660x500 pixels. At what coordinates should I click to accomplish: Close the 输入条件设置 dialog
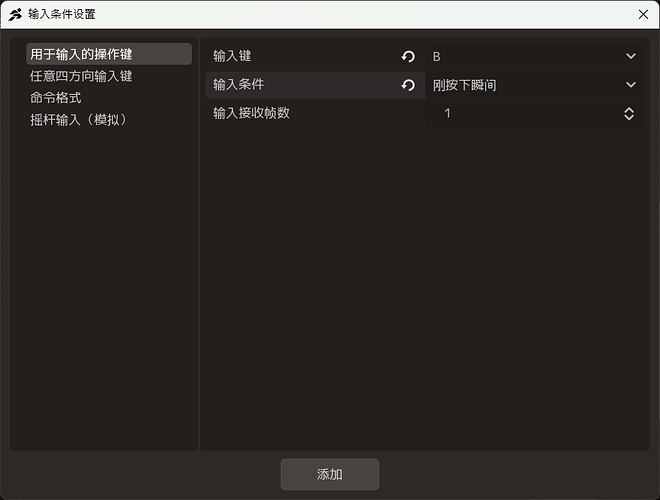tap(643, 14)
